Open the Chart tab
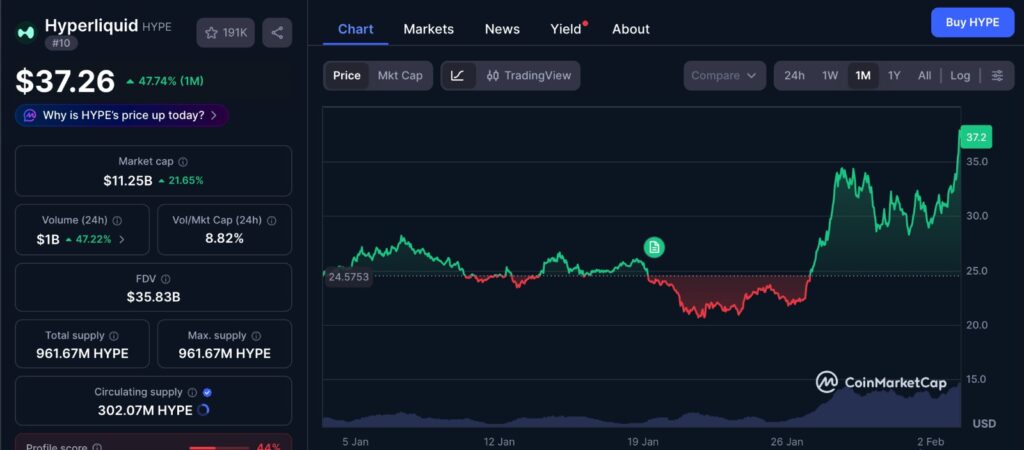1024x450 pixels. tap(355, 29)
